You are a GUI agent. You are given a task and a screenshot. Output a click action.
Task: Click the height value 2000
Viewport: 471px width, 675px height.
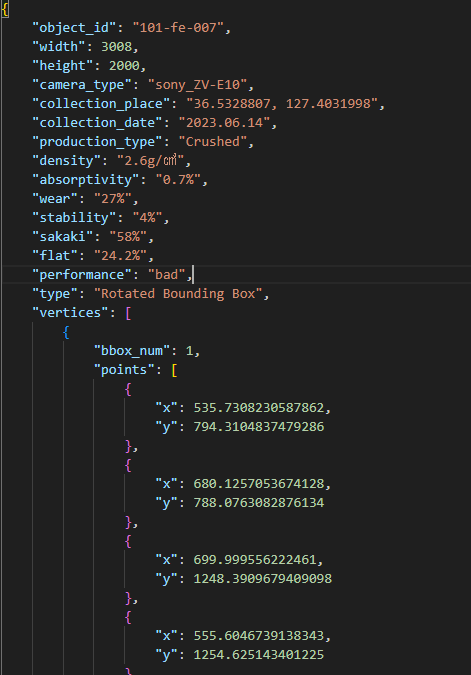124,65
